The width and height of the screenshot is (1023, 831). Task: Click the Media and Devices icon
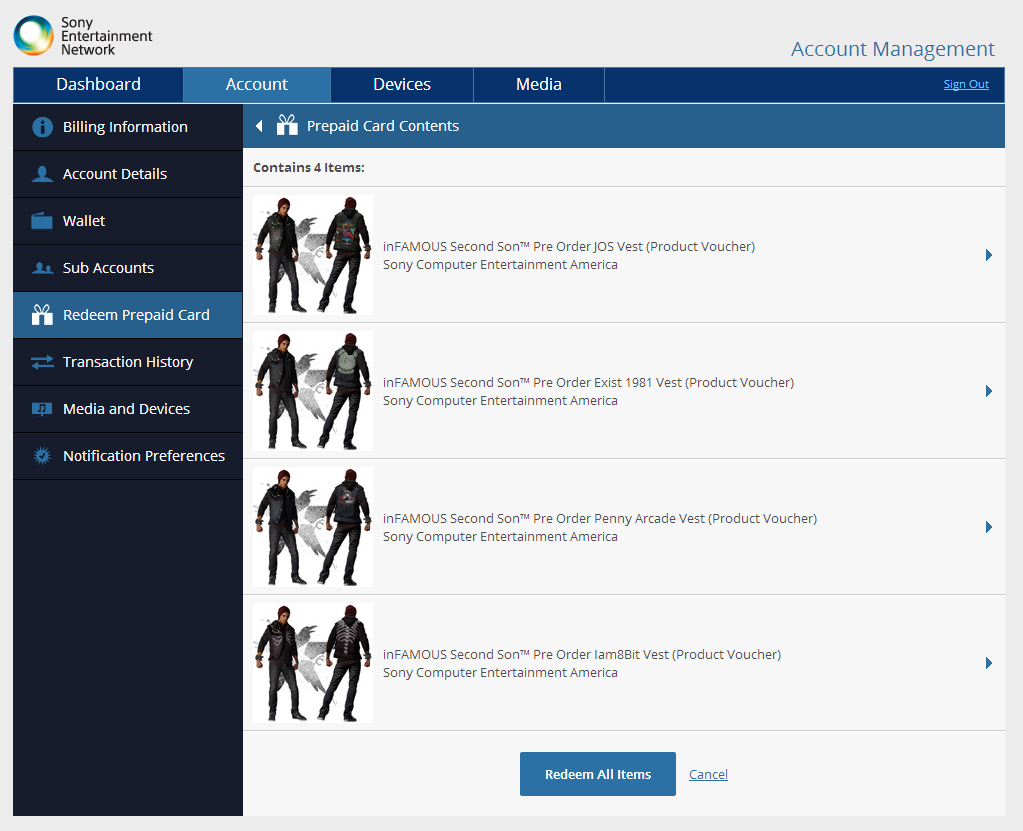42,409
